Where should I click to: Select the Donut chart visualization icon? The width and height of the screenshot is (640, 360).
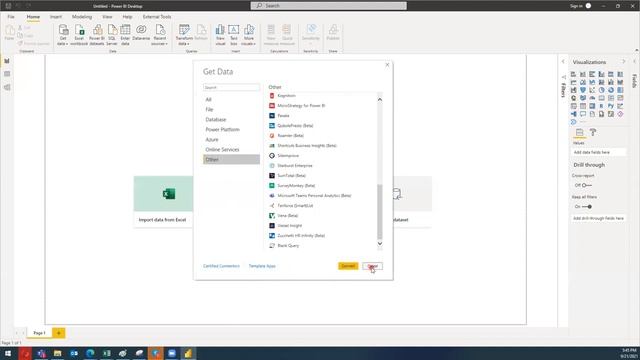tap(611, 90)
